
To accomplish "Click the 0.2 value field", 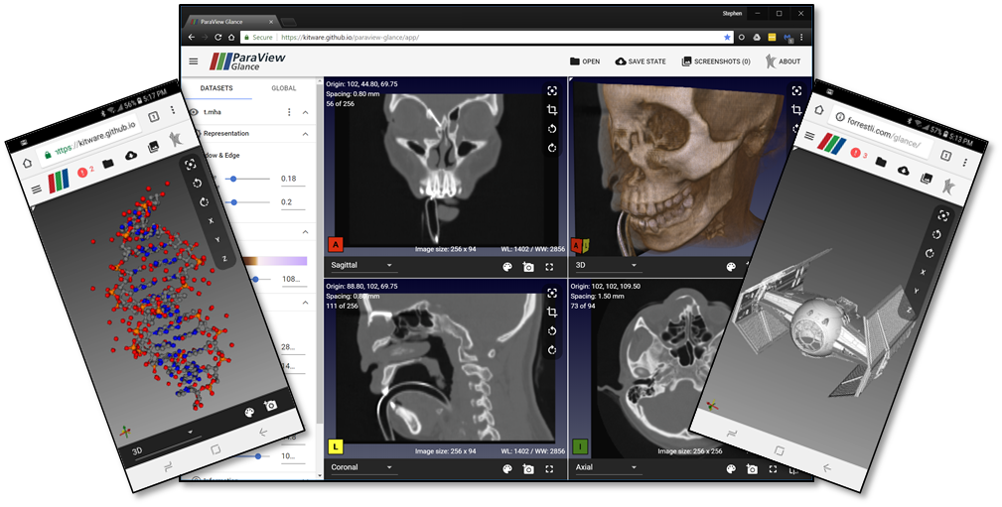I will (292, 202).
